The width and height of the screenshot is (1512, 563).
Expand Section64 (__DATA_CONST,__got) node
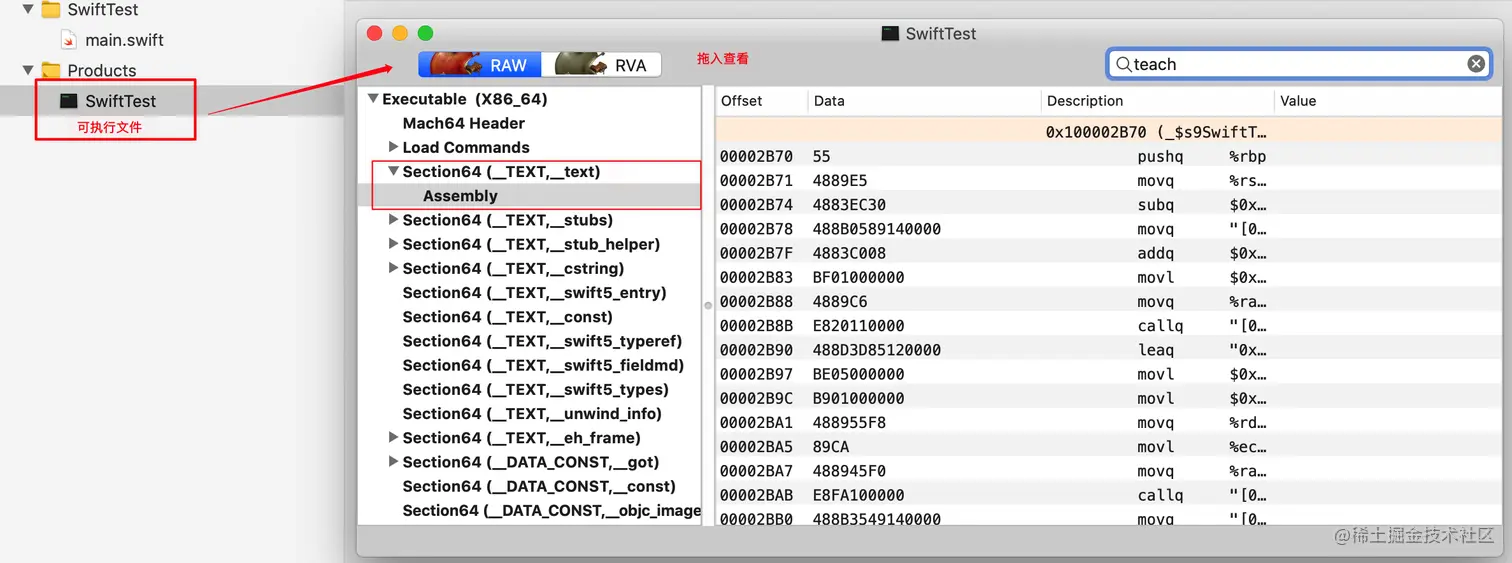click(393, 462)
